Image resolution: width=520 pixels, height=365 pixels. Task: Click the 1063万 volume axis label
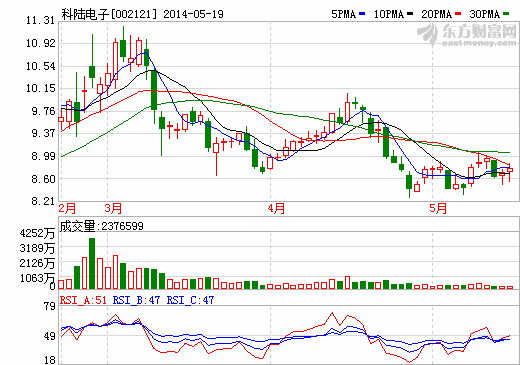click(x=37, y=278)
